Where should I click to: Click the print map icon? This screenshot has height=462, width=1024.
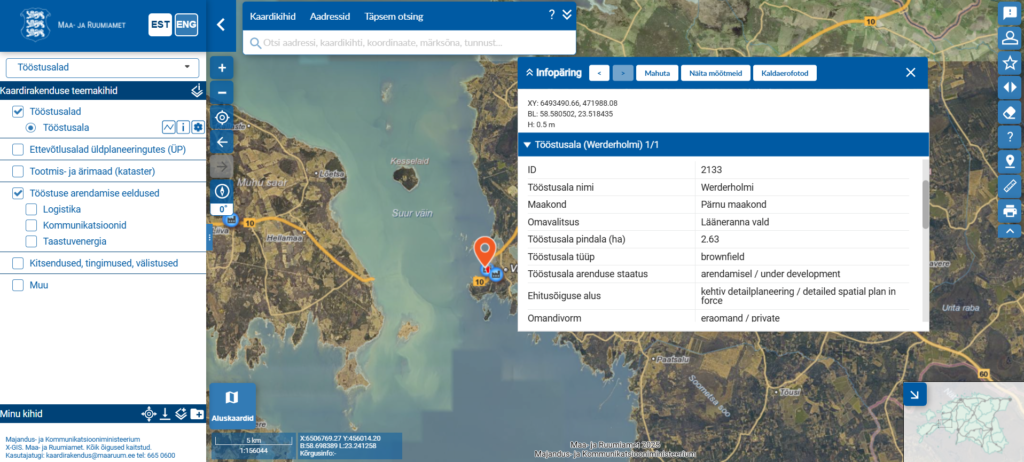1010,211
